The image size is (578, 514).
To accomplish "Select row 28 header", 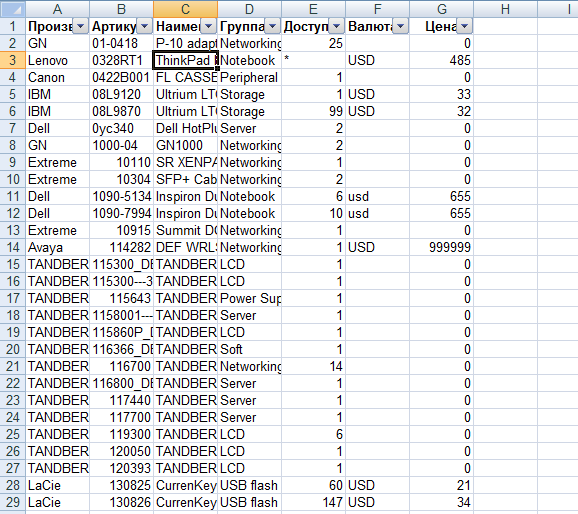I will pyautogui.click(x=13, y=485).
